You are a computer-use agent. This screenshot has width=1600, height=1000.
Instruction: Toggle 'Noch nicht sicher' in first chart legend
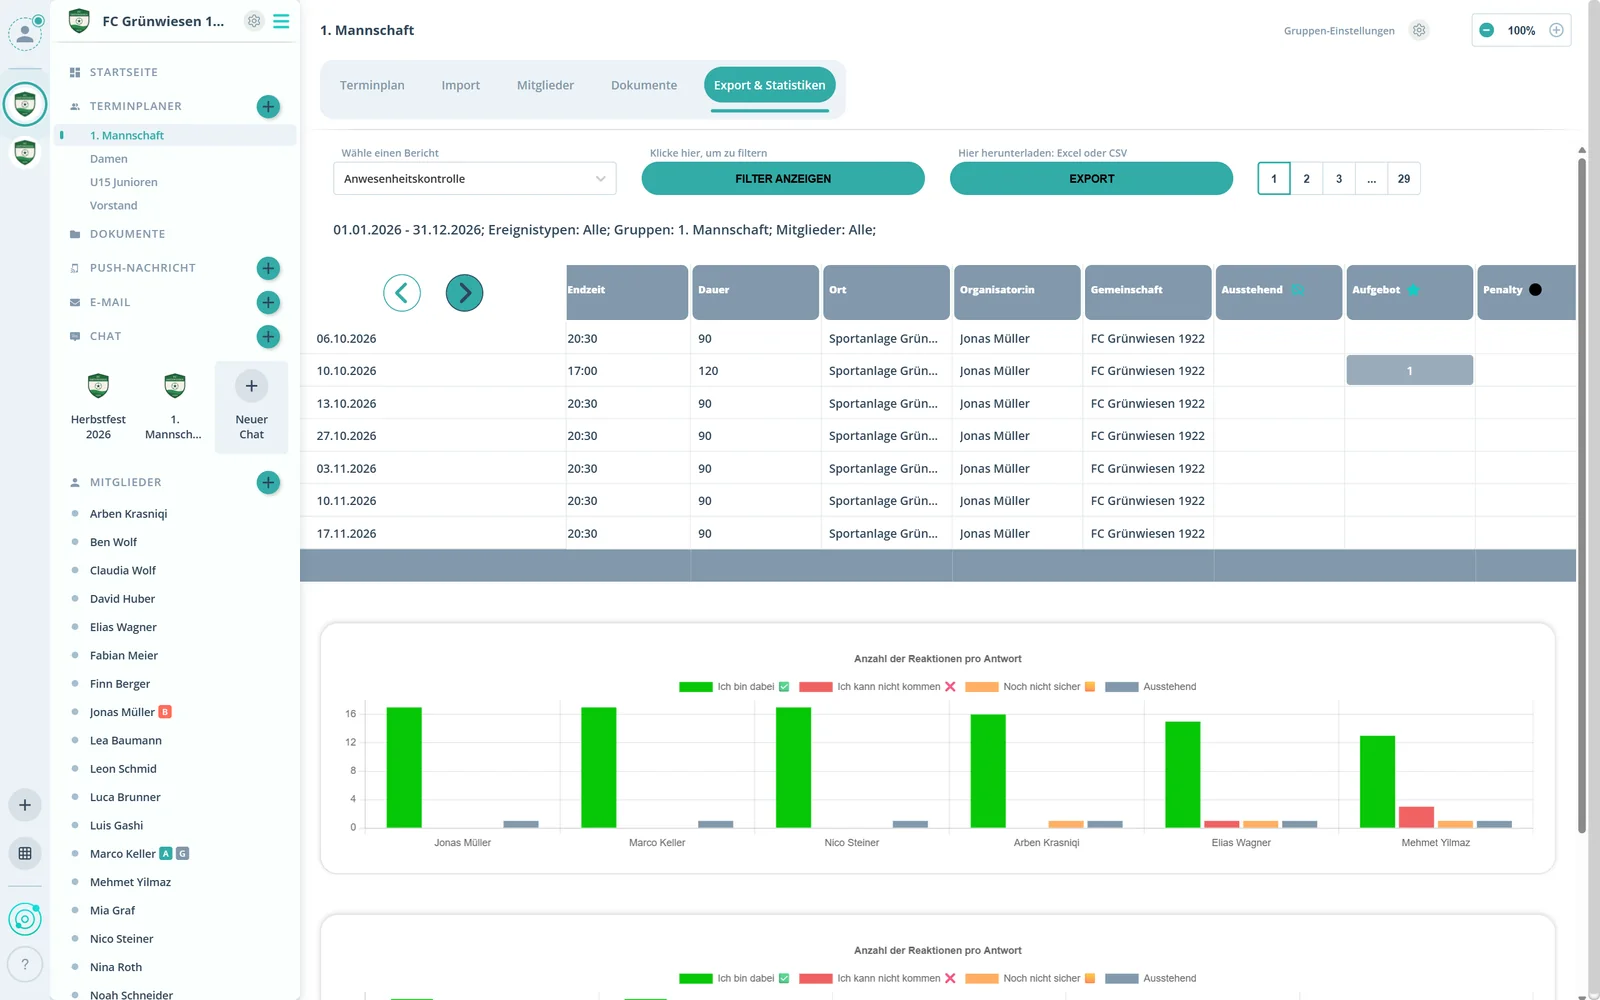1030,687
